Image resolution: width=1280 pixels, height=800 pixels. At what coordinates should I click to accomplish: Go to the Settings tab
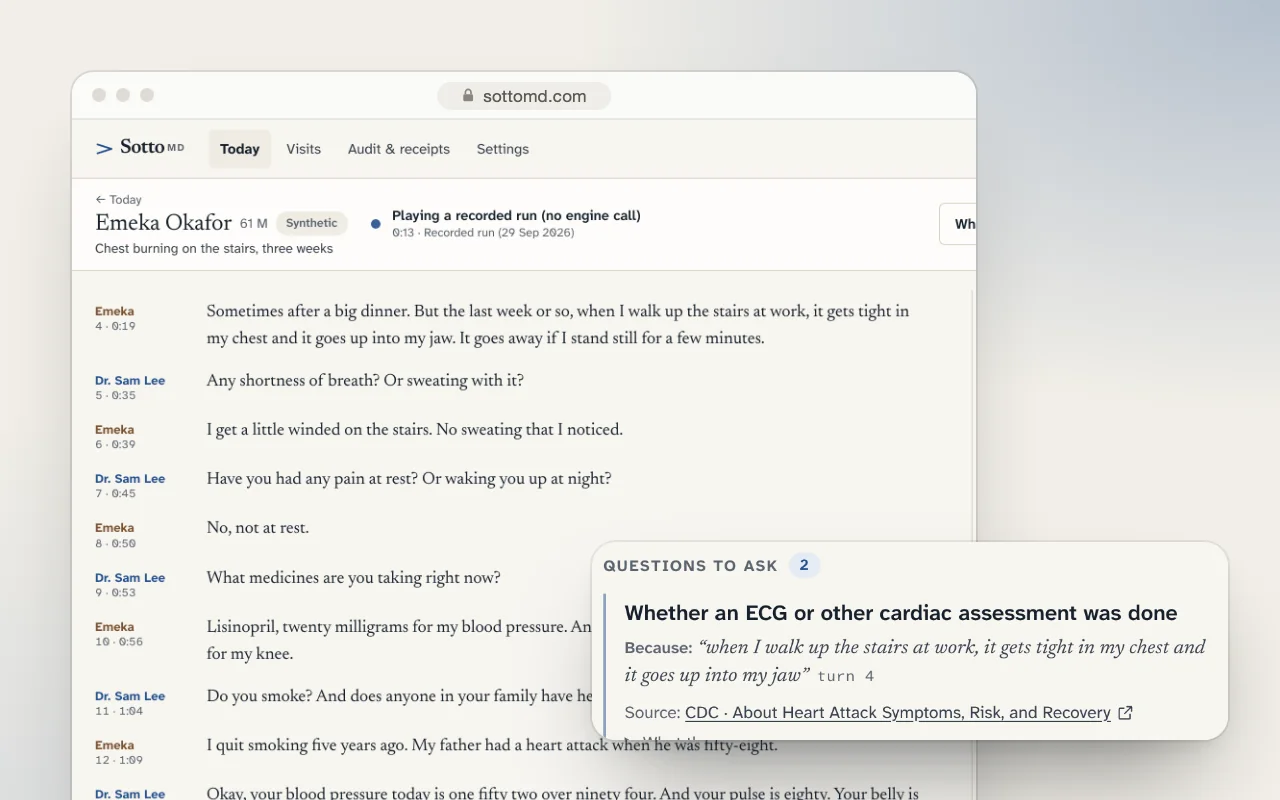(503, 149)
